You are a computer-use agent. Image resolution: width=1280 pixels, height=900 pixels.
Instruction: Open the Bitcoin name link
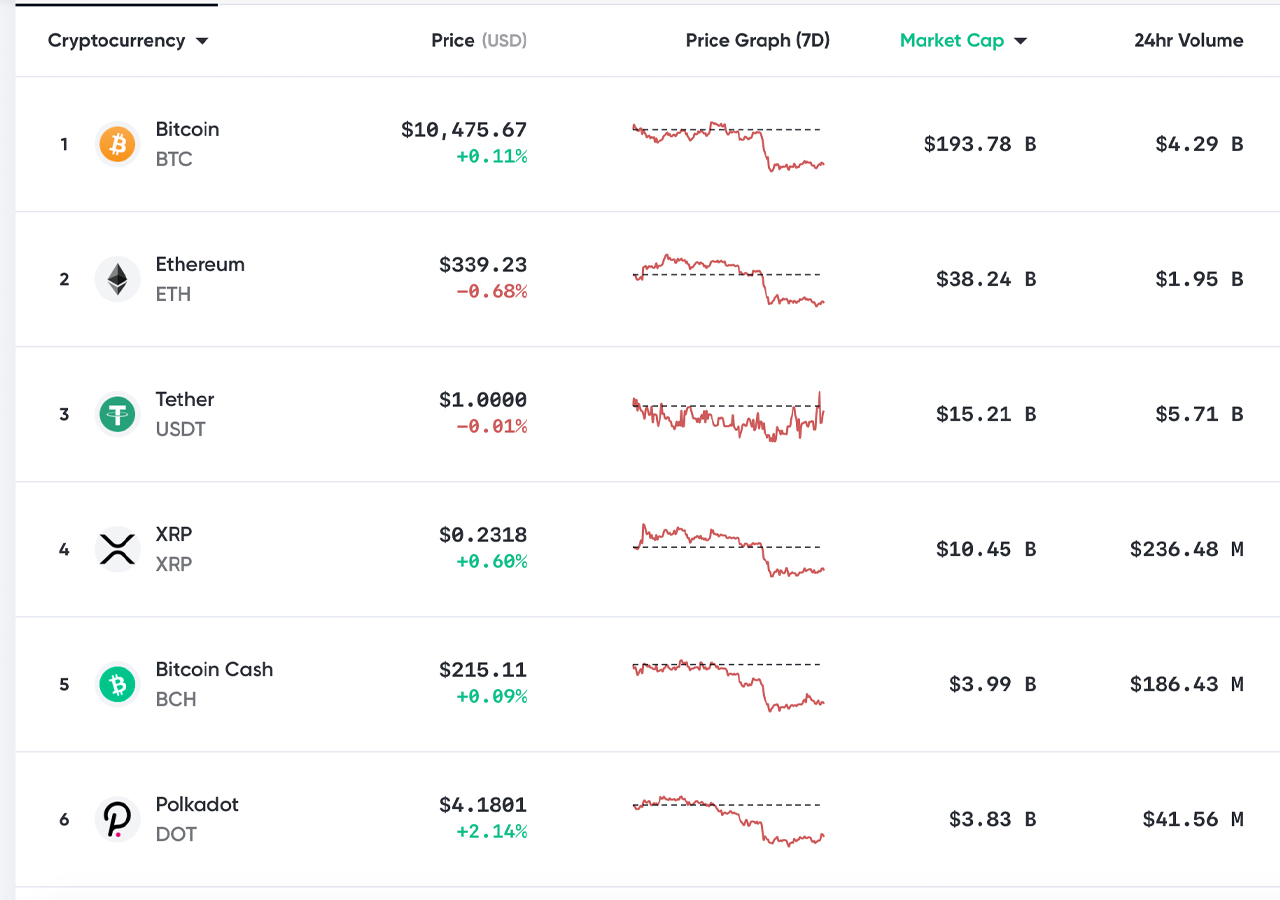click(x=187, y=130)
